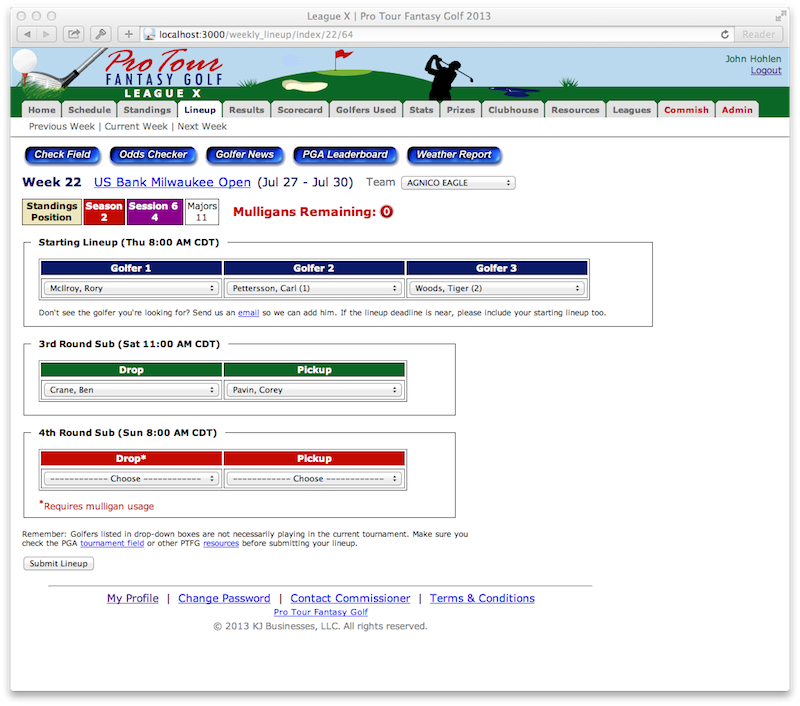Click the browser Back arrow button
The height and width of the screenshot is (706, 800).
(23, 34)
